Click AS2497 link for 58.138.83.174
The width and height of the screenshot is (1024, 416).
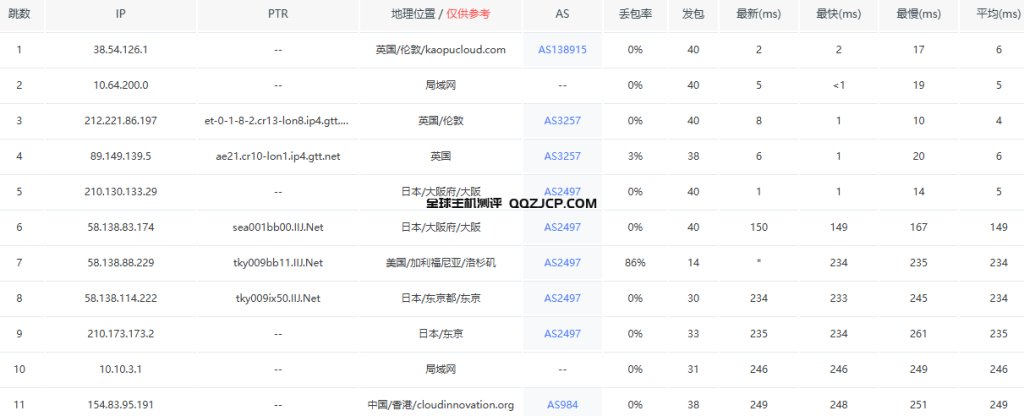tap(562, 227)
